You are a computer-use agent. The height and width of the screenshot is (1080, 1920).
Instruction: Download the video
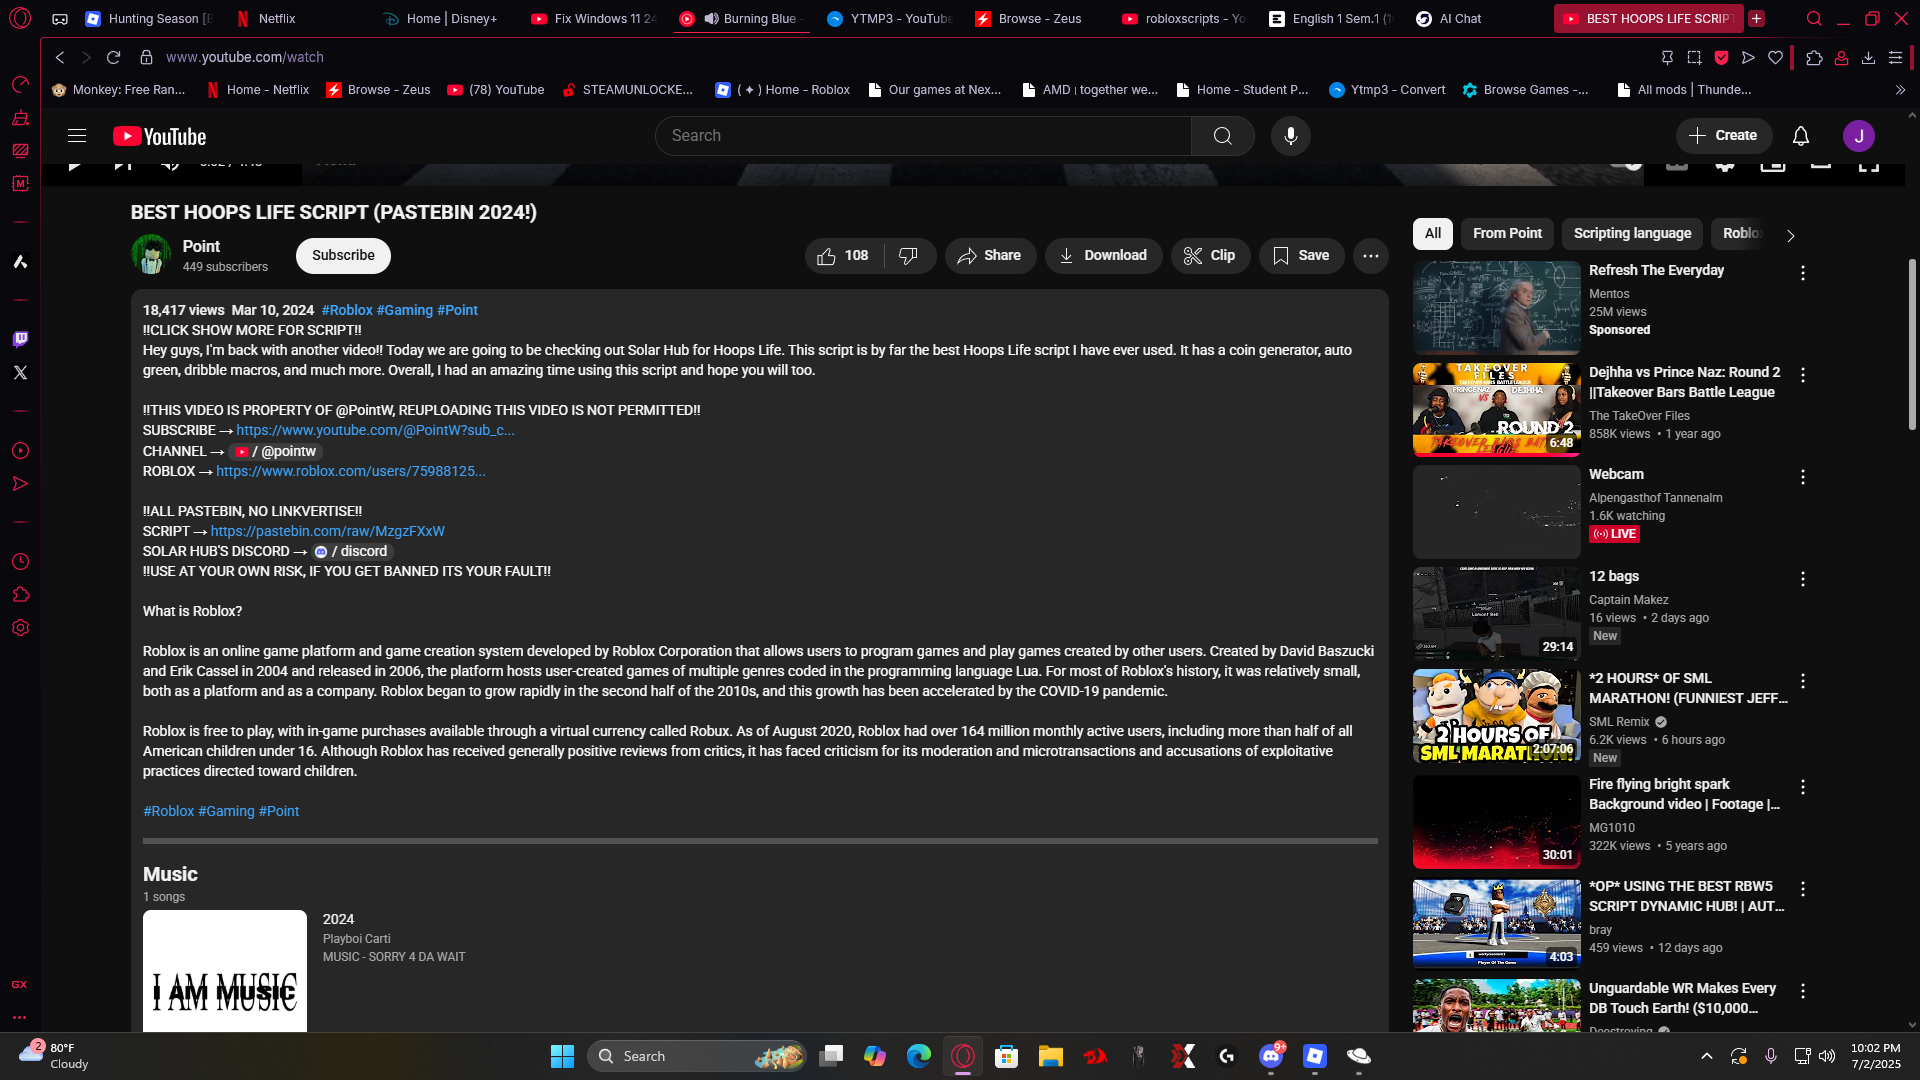(1103, 256)
